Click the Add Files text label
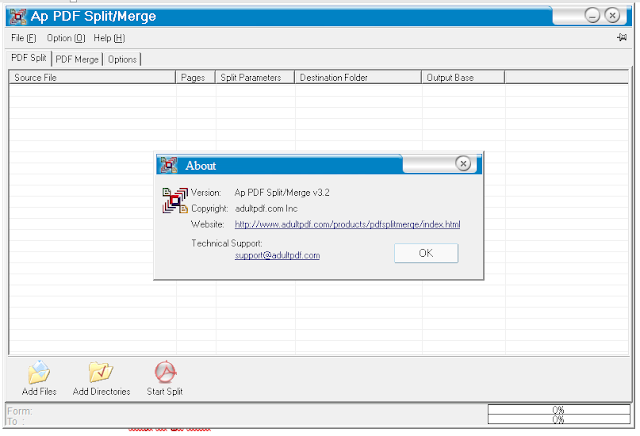 tap(39, 392)
